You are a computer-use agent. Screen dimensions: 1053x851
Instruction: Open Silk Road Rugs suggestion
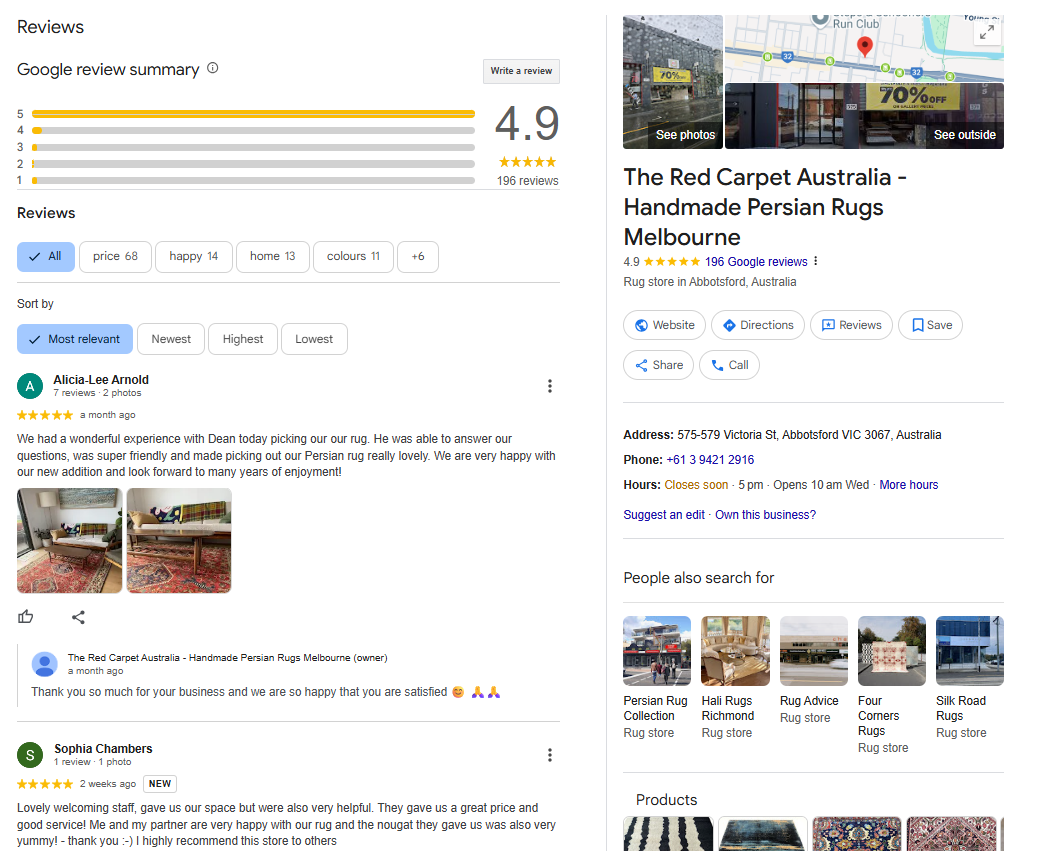[970, 677]
